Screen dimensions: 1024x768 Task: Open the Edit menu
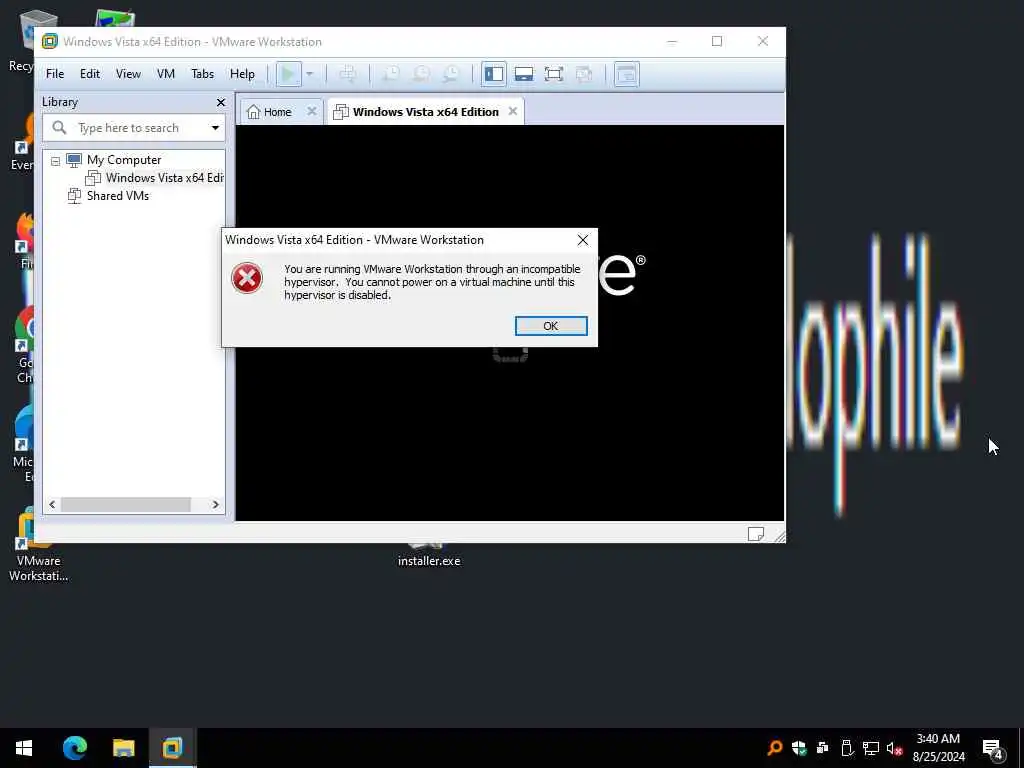coord(90,74)
